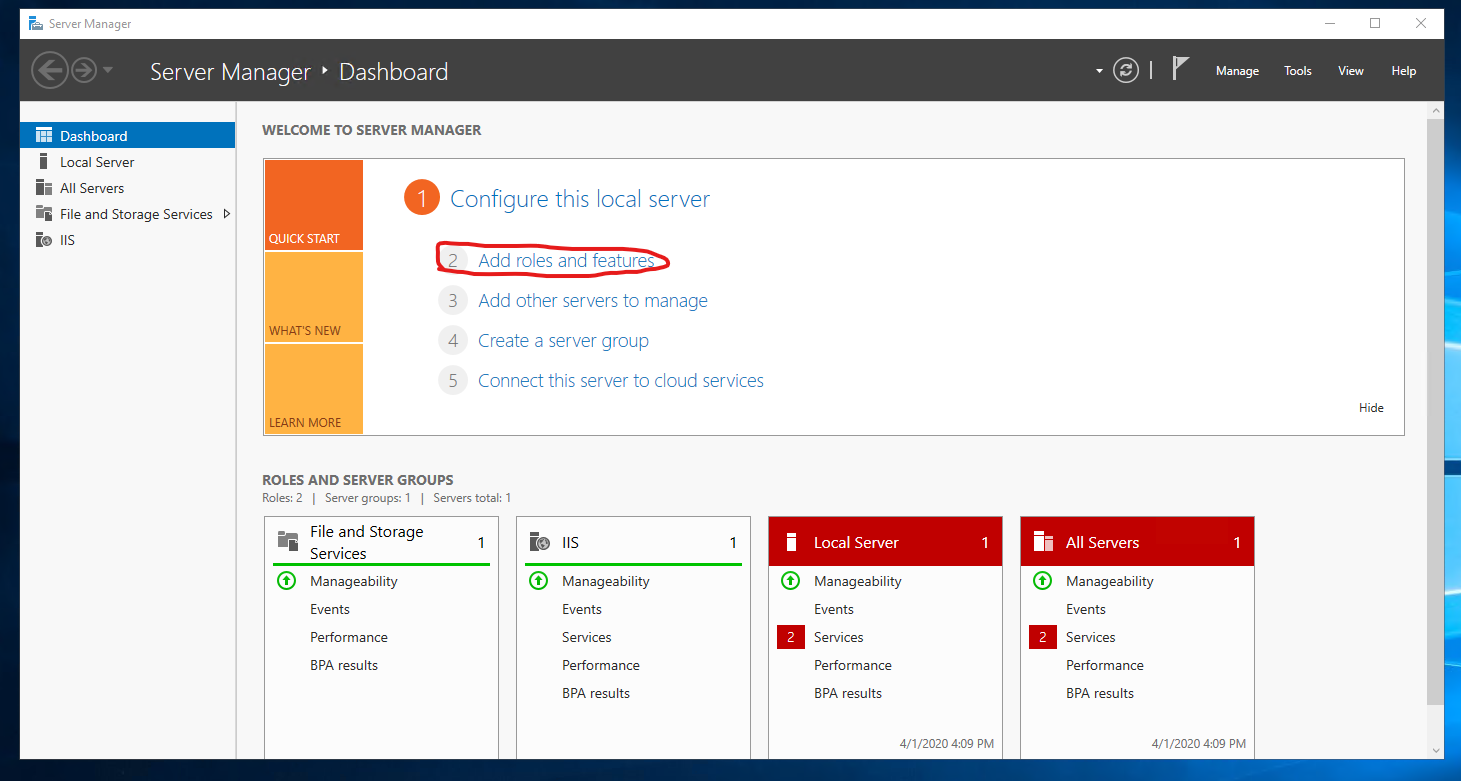The image size is (1461, 781).
Task: Click Connect this server to cloud services
Action: pyautogui.click(x=621, y=381)
